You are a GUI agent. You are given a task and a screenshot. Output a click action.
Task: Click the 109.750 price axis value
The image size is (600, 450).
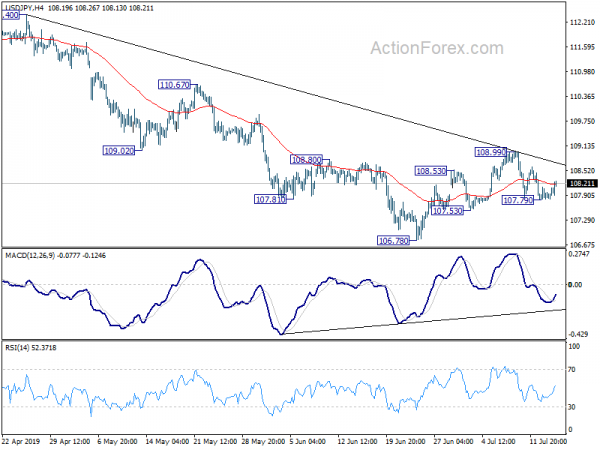tap(582, 121)
